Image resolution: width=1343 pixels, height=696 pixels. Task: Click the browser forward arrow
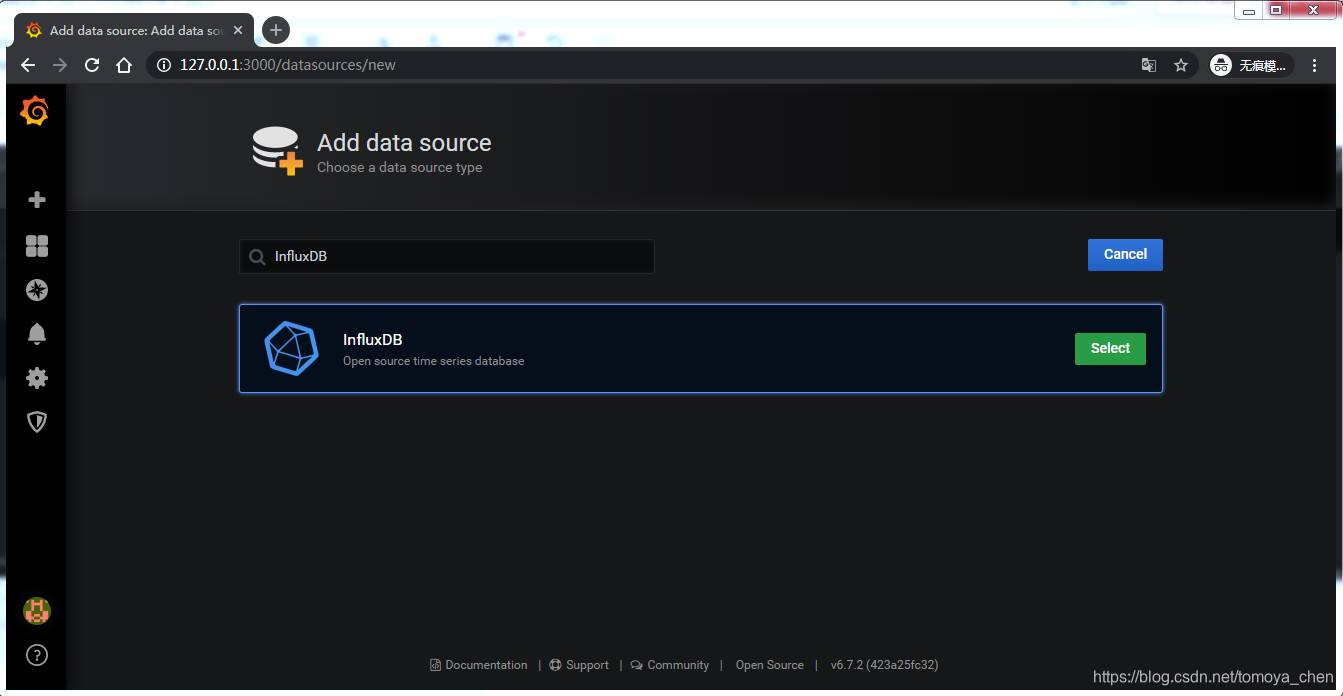[x=60, y=65]
